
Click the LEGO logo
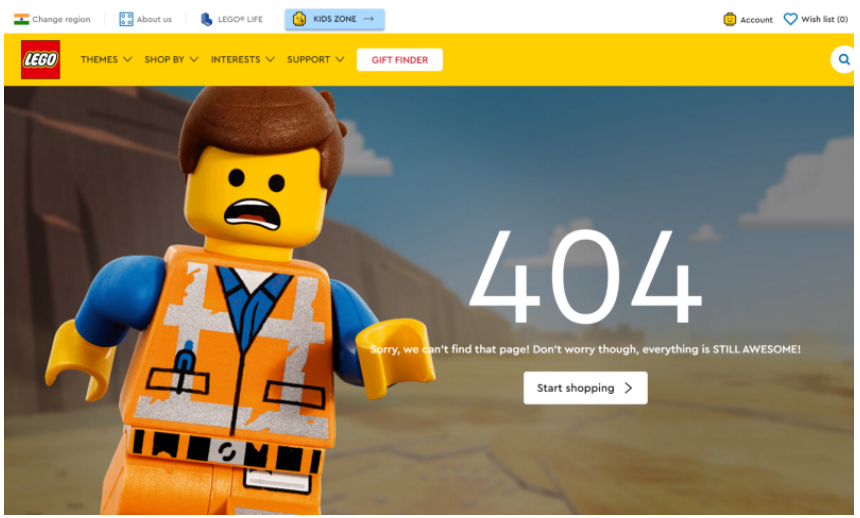pyautogui.click(x=41, y=59)
